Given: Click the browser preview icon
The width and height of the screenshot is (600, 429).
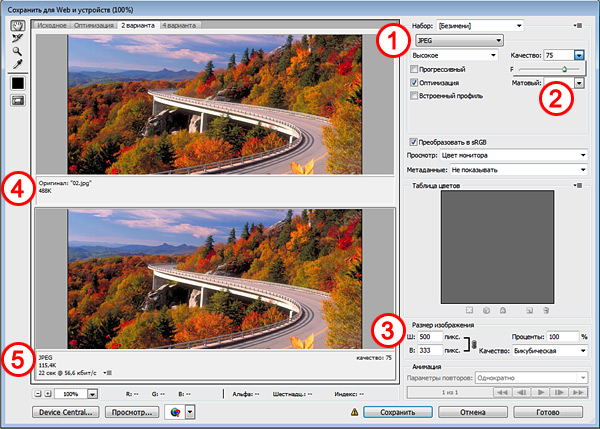Looking at the screenshot, I should 175,412.
